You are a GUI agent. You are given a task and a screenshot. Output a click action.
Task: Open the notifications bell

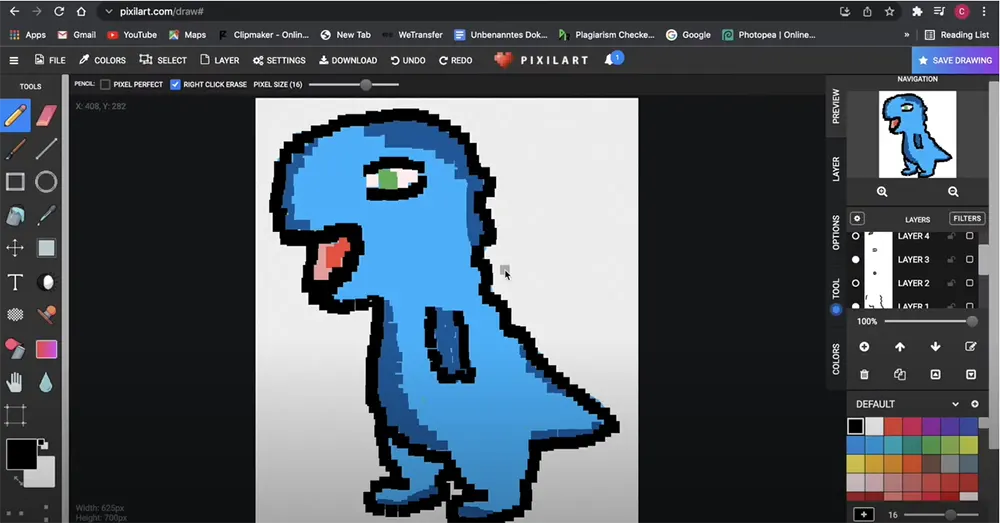coord(610,59)
